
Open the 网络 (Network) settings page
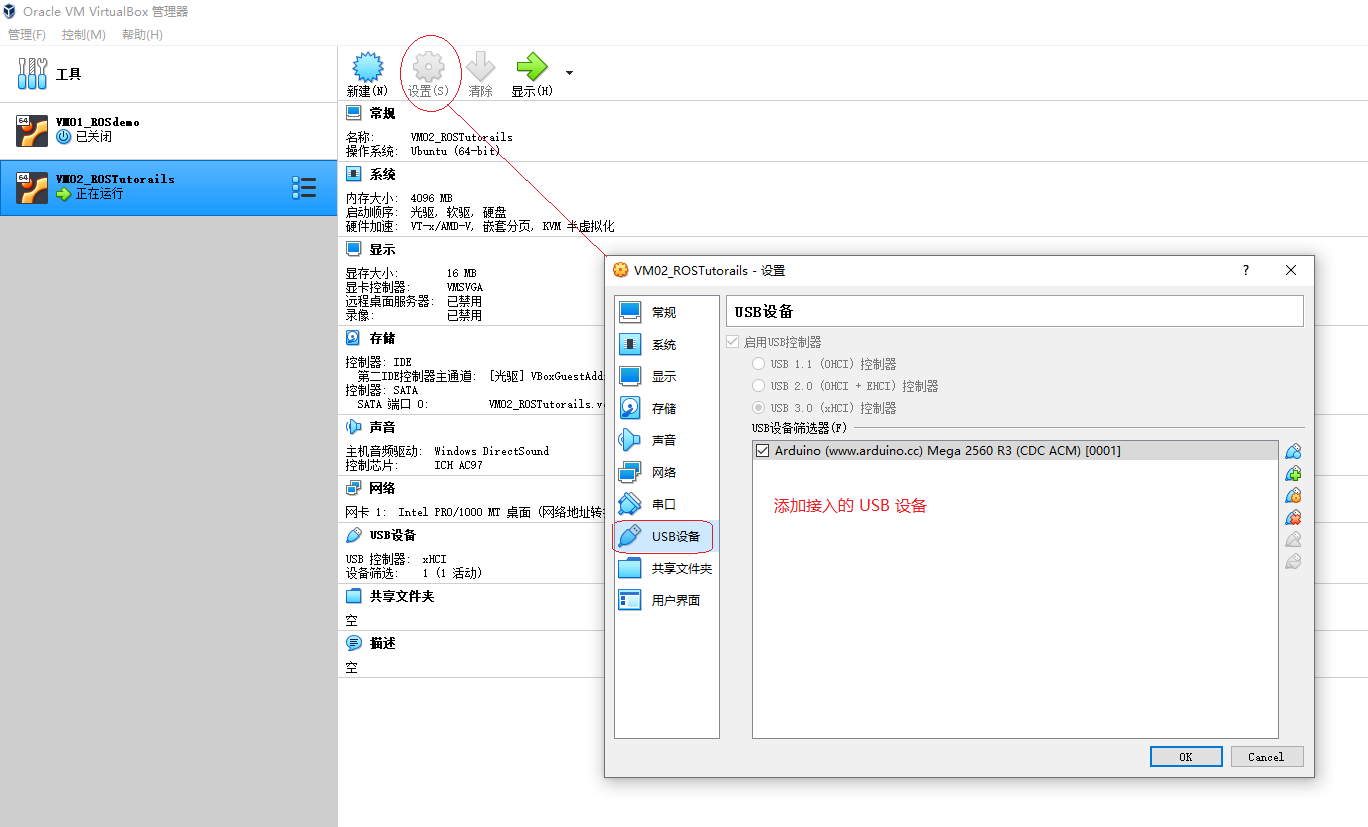click(x=666, y=471)
